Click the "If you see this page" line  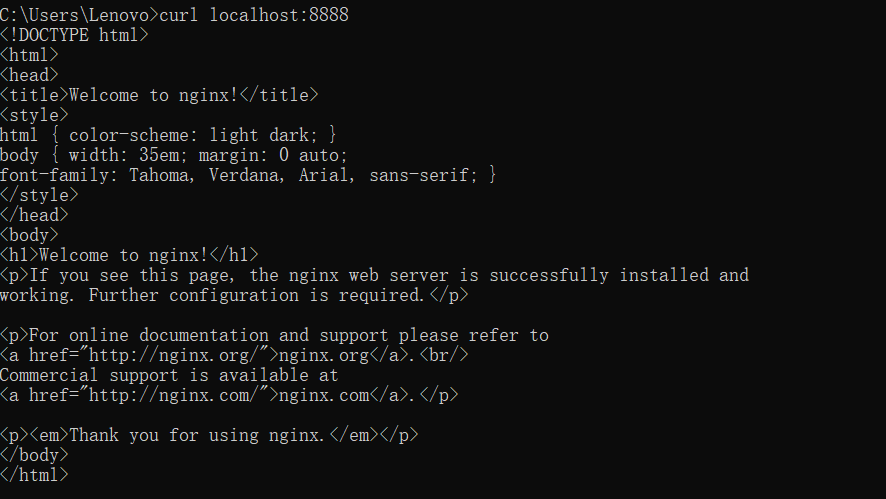(374, 275)
